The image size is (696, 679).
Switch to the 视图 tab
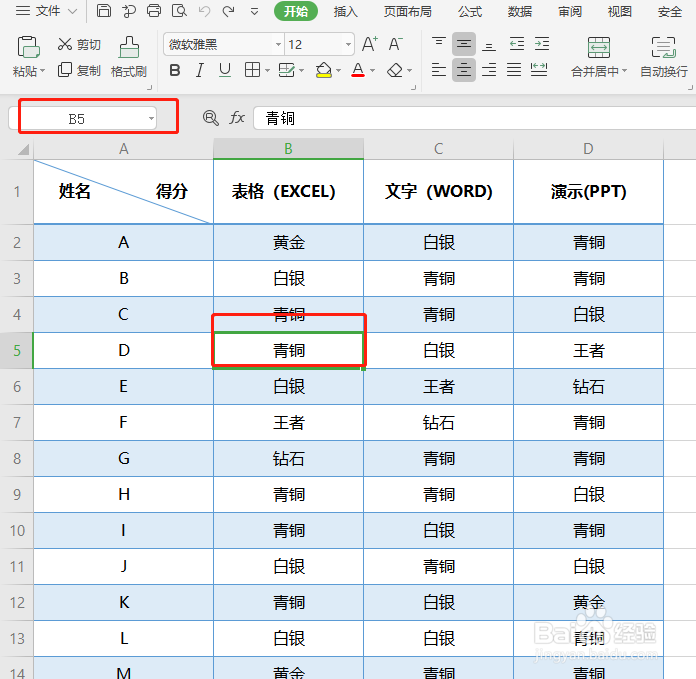coord(619,11)
